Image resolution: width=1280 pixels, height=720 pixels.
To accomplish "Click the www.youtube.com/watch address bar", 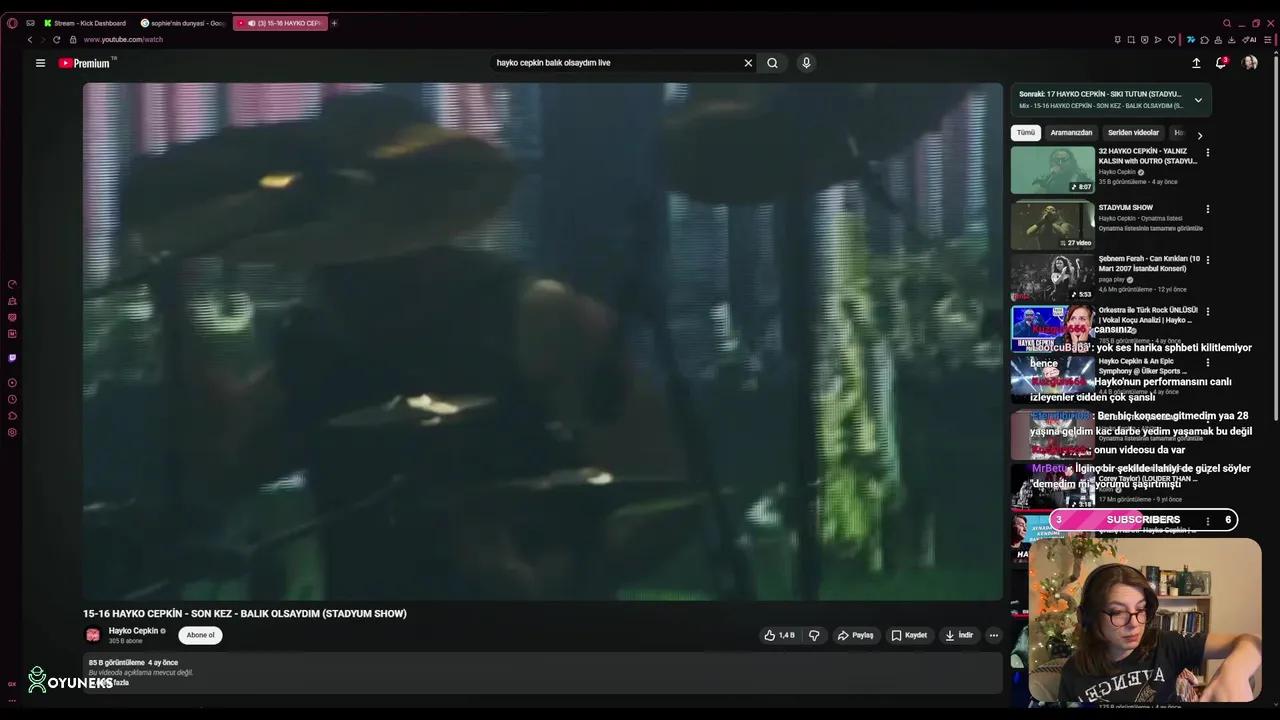I will point(123,40).
